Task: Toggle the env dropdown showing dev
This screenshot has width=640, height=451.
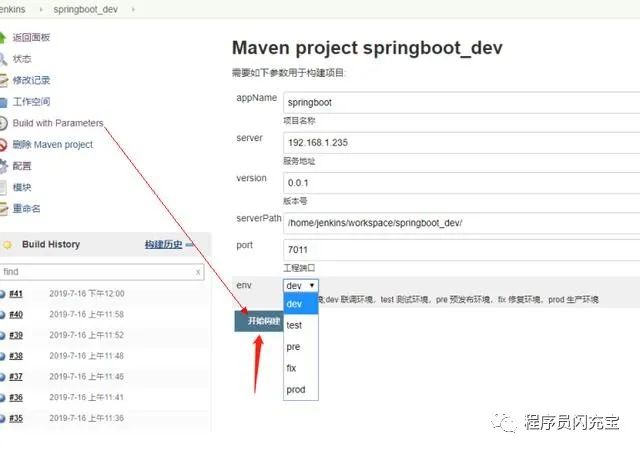Action: tap(300, 286)
